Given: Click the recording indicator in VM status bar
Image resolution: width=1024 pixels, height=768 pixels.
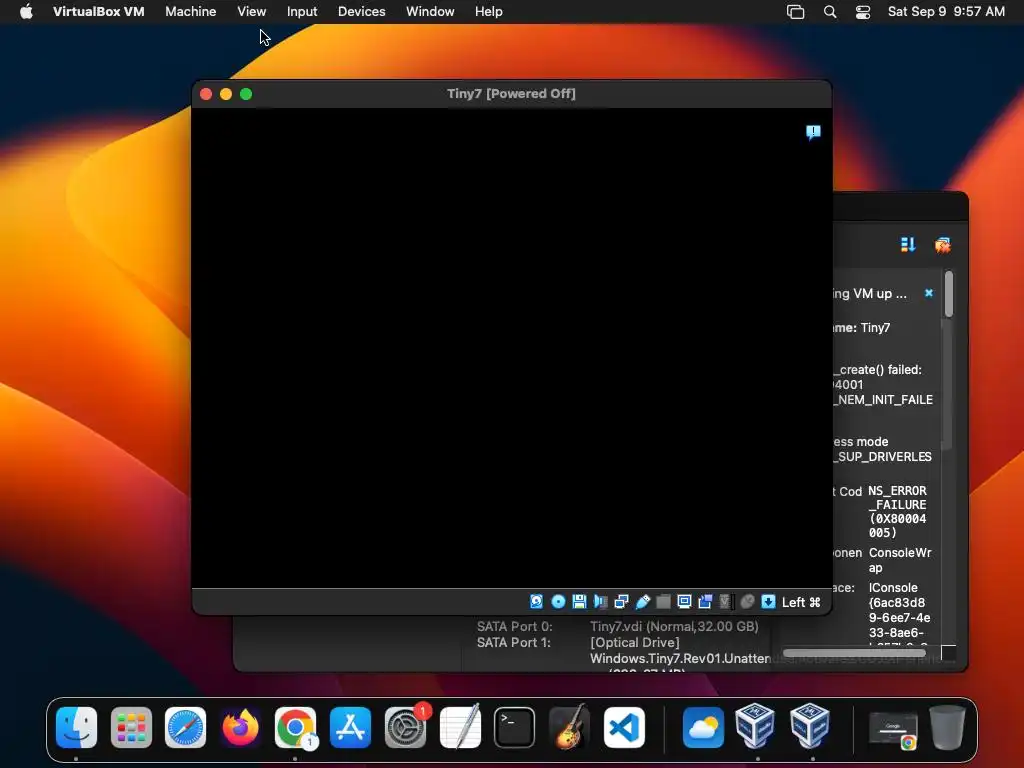Looking at the screenshot, I should click(705, 601).
